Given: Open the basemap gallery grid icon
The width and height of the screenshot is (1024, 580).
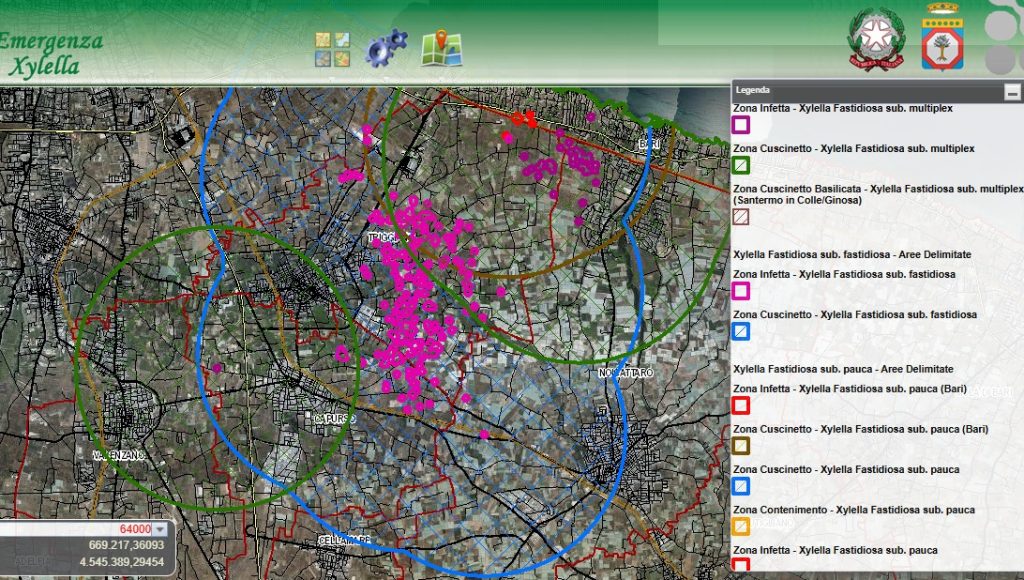Looking at the screenshot, I should coord(332,50).
